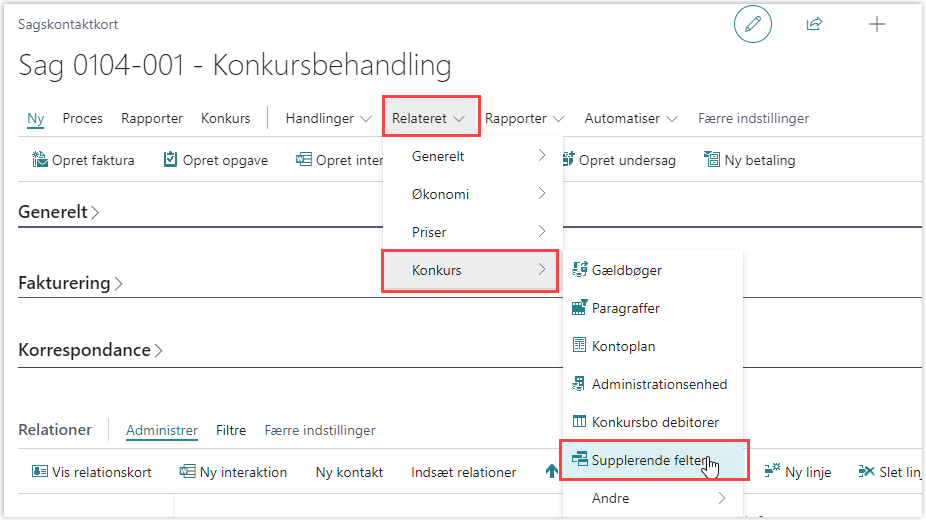The width and height of the screenshot is (926, 521).
Task: Expand the Fakturering section
Action: pos(70,283)
